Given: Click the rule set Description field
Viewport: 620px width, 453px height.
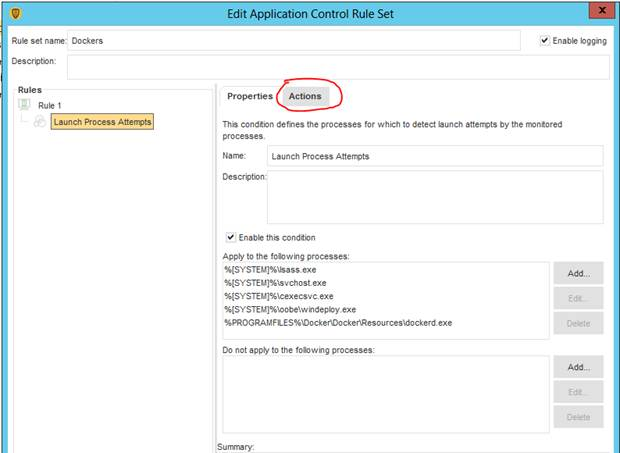Looking at the screenshot, I should 338,67.
